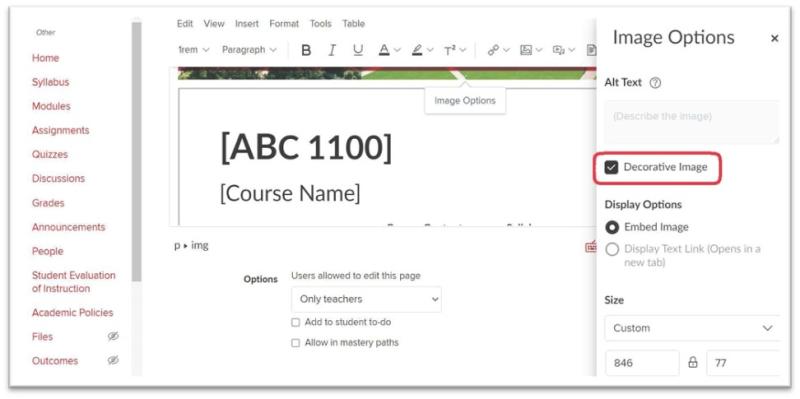Click the [Course Name] text
Viewport: 800px width, 399px height.
[290, 193]
